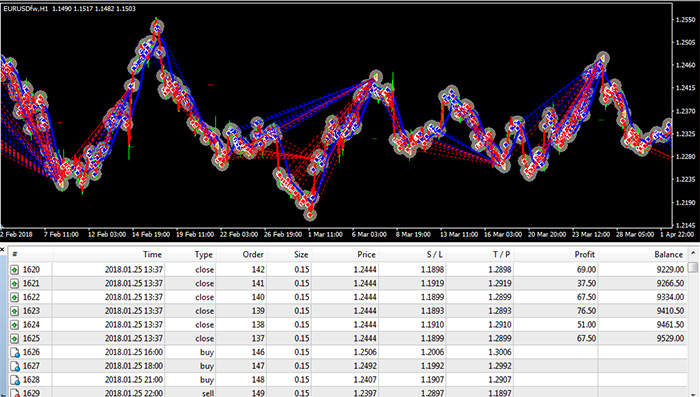The height and width of the screenshot is (397, 700).
Task: Click the close icon of row 1623
Action: coord(15,311)
